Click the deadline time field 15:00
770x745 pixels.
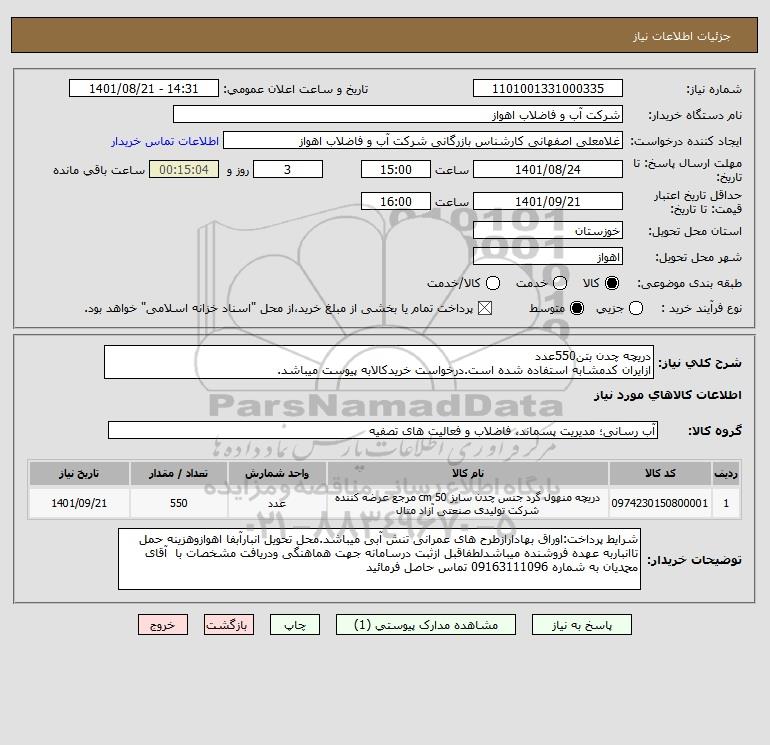click(x=396, y=169)
